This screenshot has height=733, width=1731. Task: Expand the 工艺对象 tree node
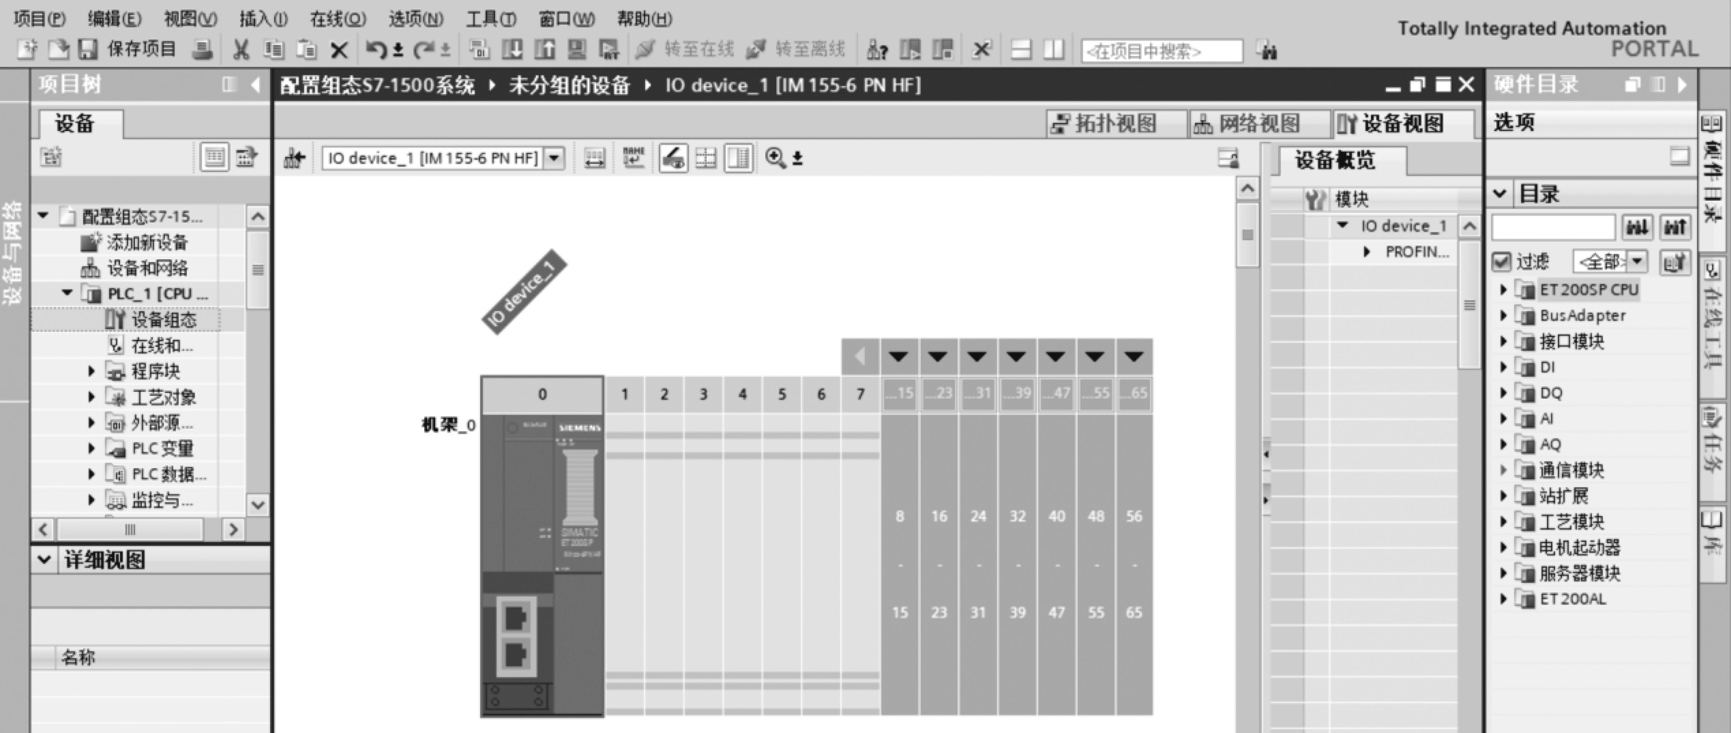click(x=91, y=397)
